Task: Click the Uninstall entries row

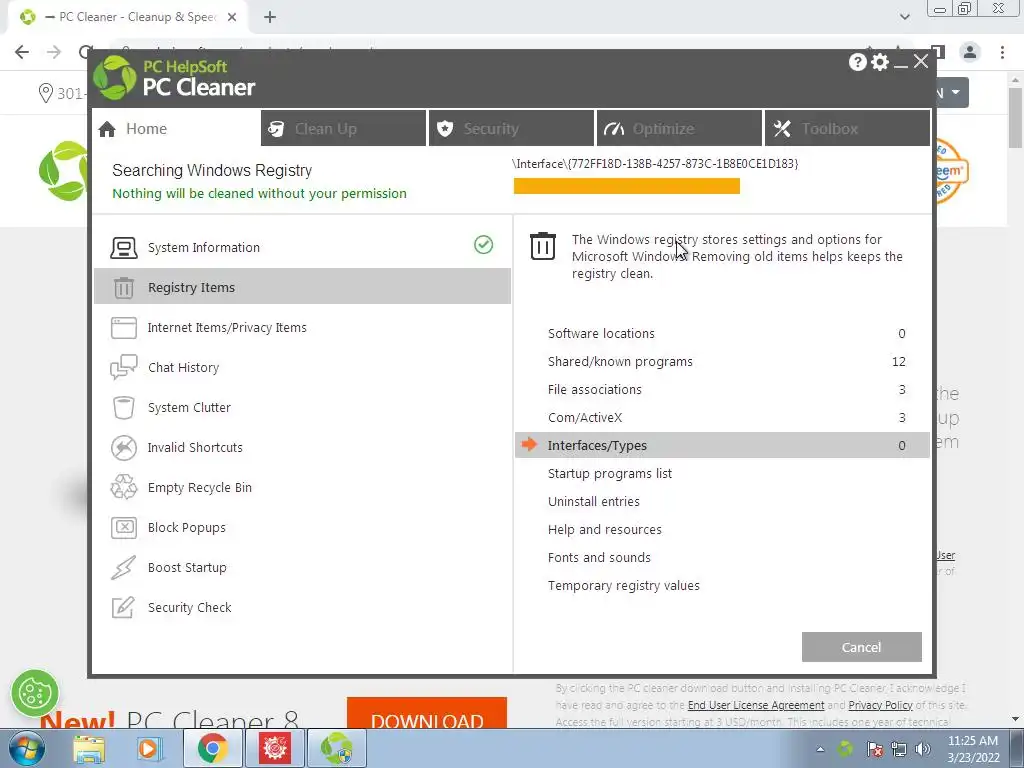Action: click(722, 502)
